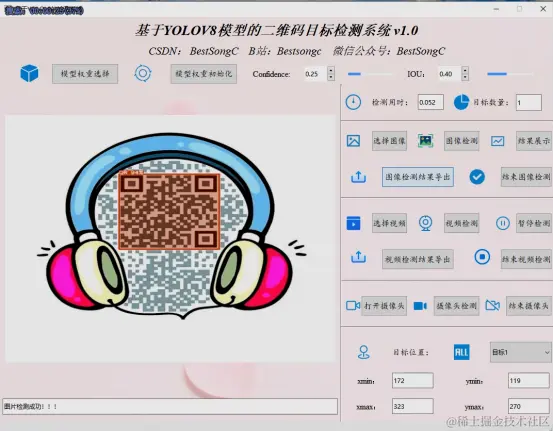Click the webcam icon beside 视频检测
Viewport: 554px width, 432px height.
pyautogui.click(x=425, y=223)
